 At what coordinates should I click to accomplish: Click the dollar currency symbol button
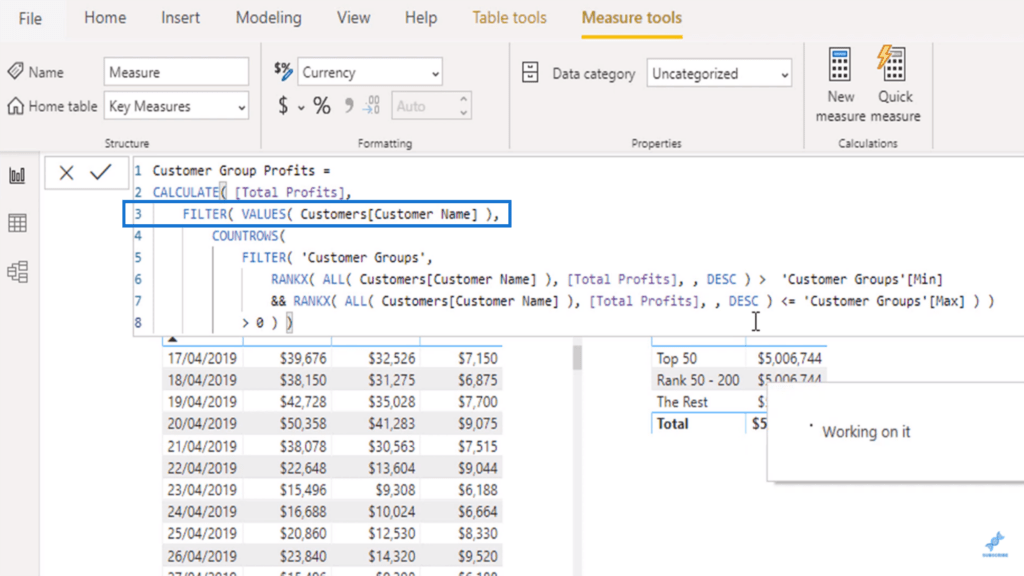click(283, 106)
